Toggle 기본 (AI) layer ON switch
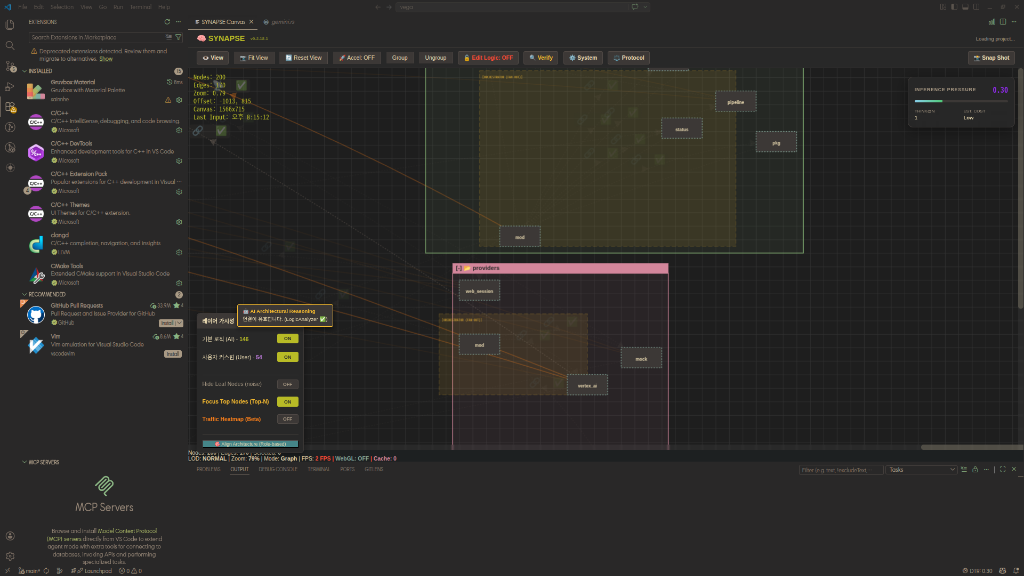This screenshot has width=1024, height=576. click(x=287, y=339)
